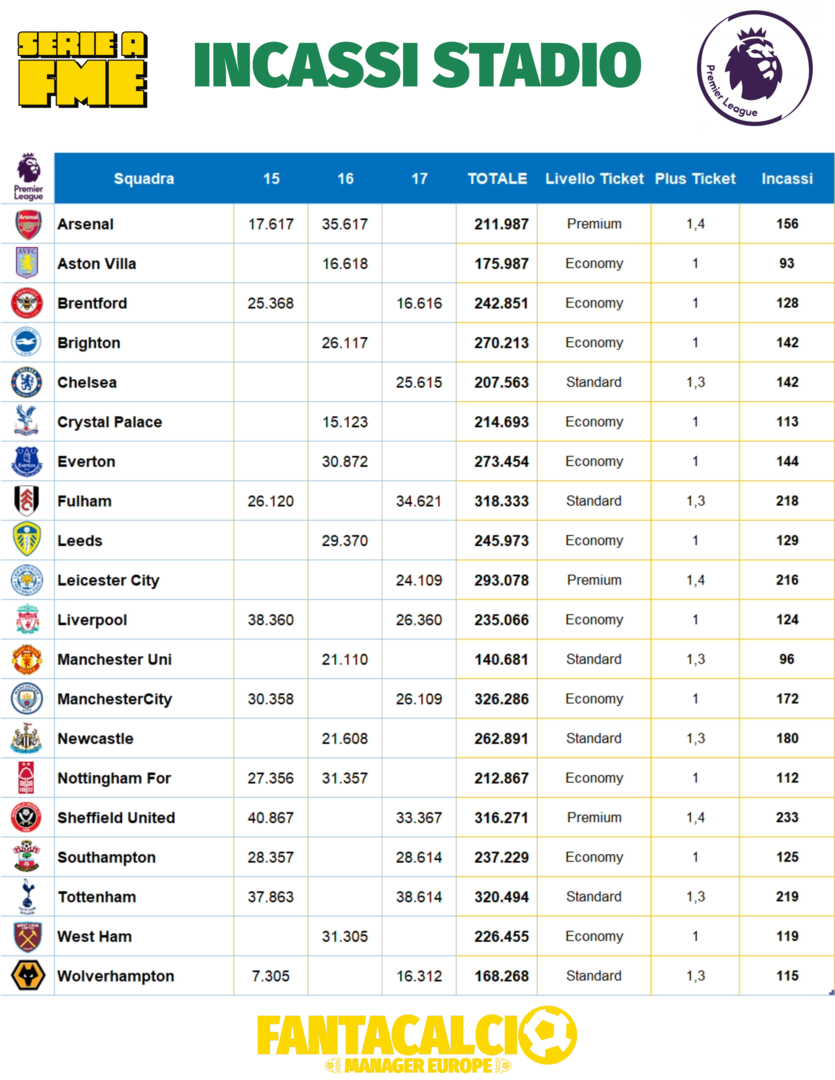Screen dimensions: 835x1080
Task: Click the Everton club crest
Action: coord(27,461)
